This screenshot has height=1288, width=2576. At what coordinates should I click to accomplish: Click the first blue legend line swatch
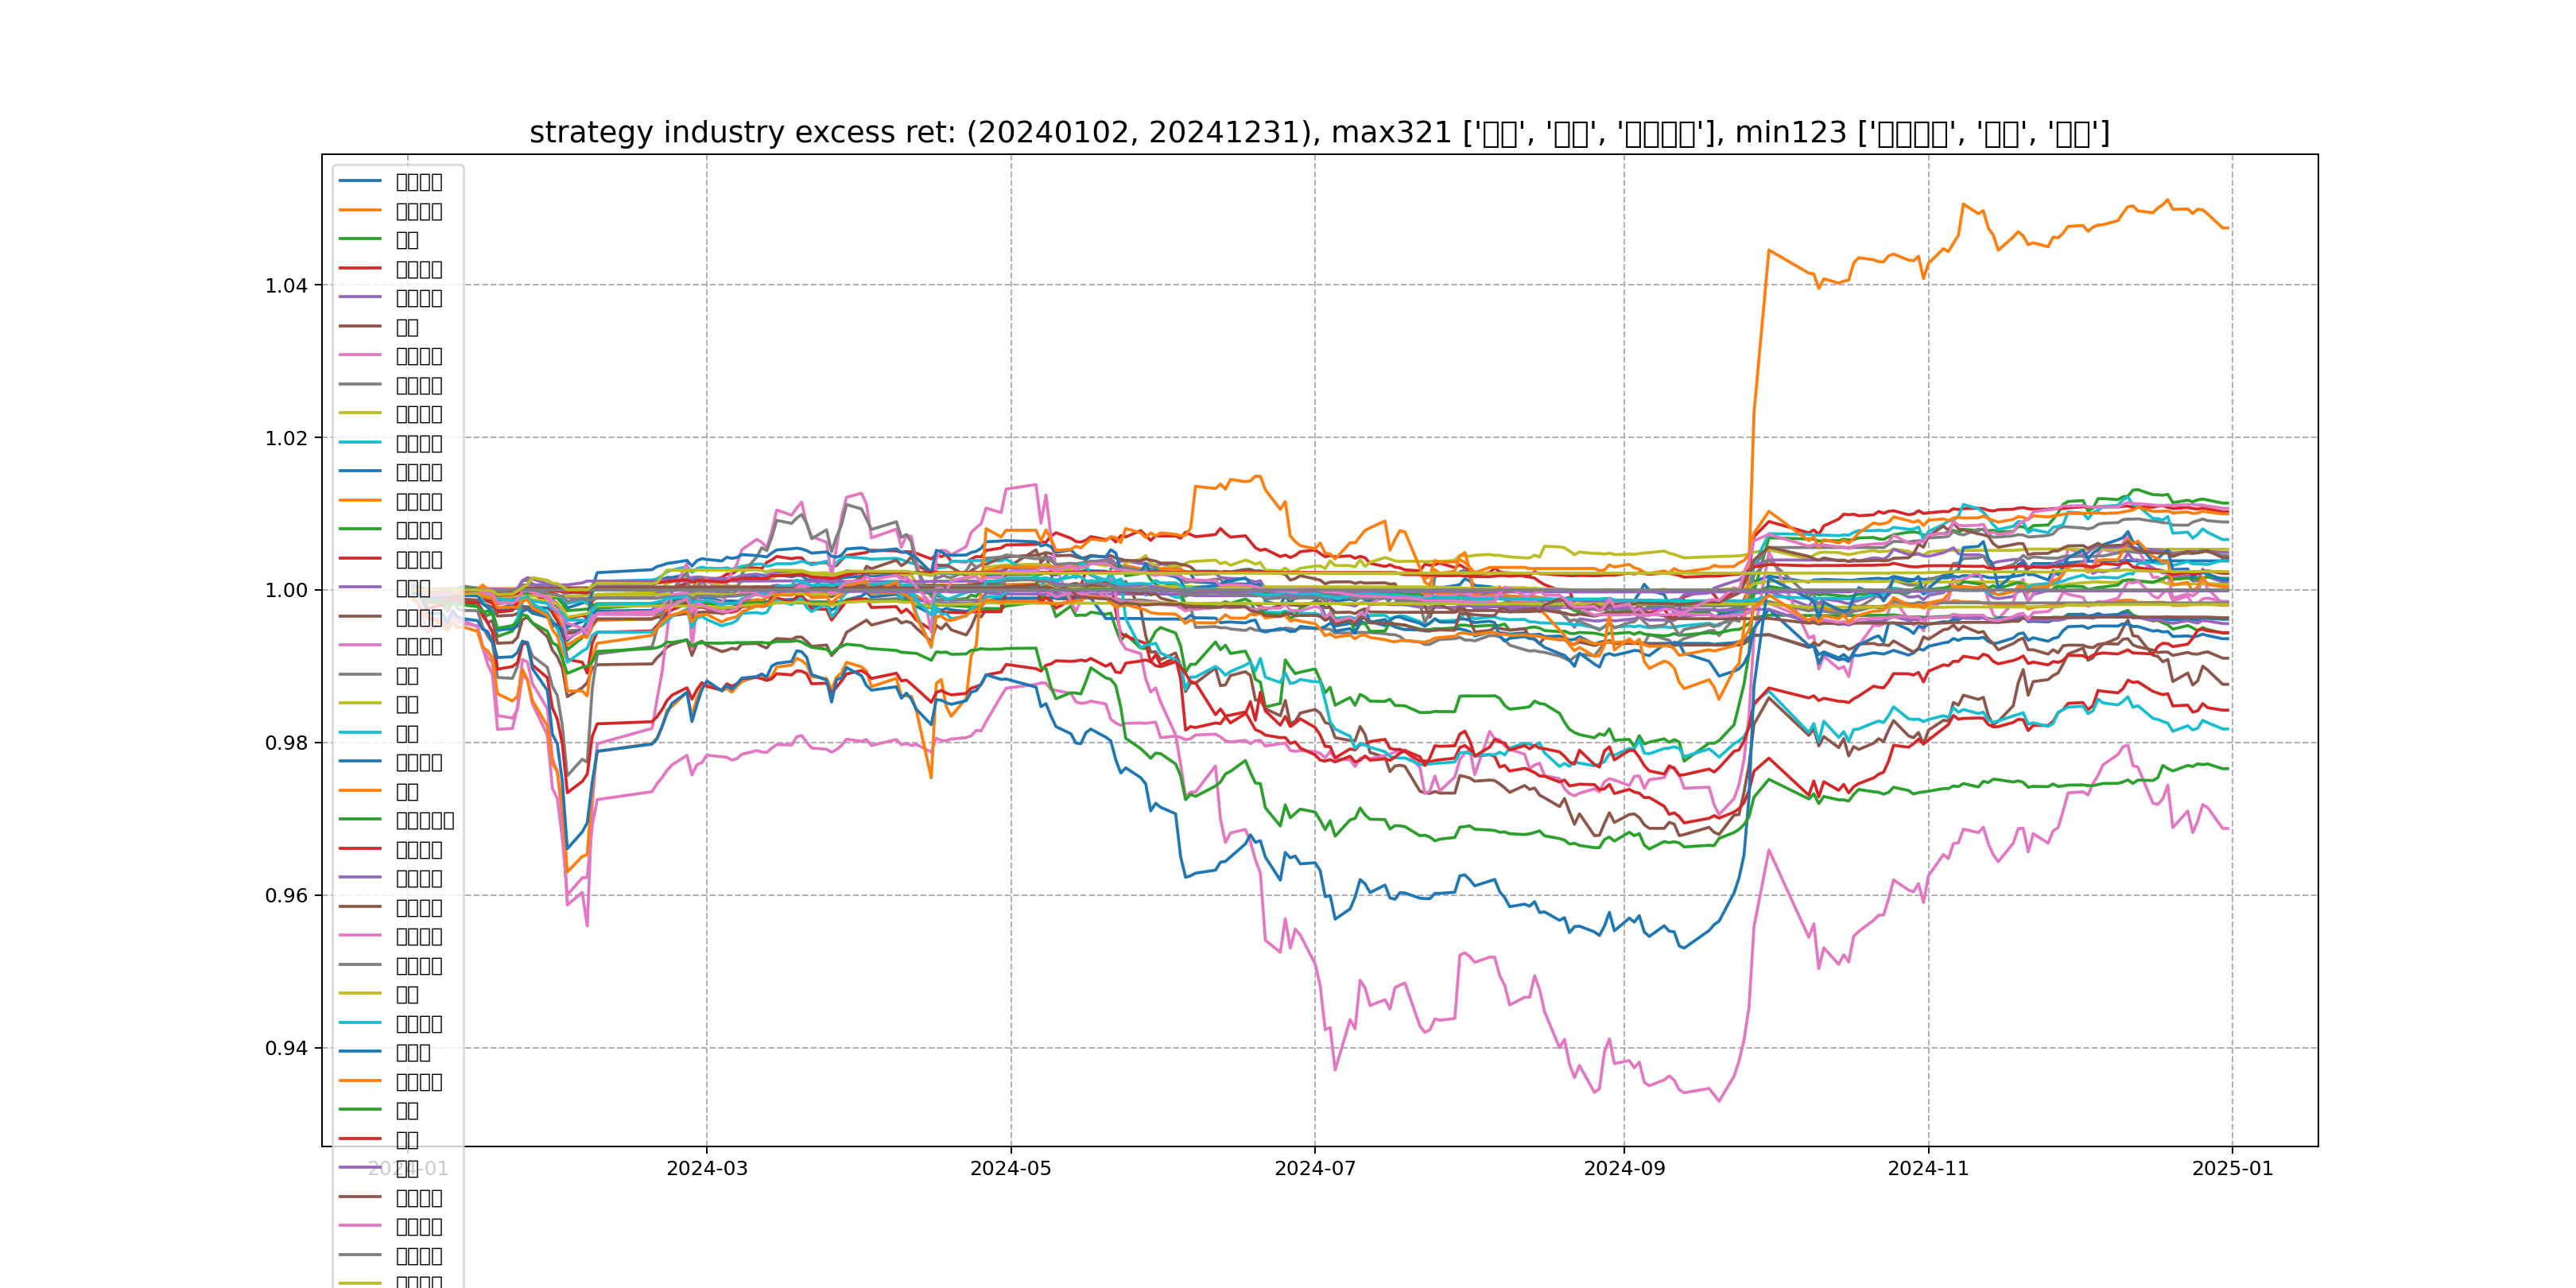point(360,181)
